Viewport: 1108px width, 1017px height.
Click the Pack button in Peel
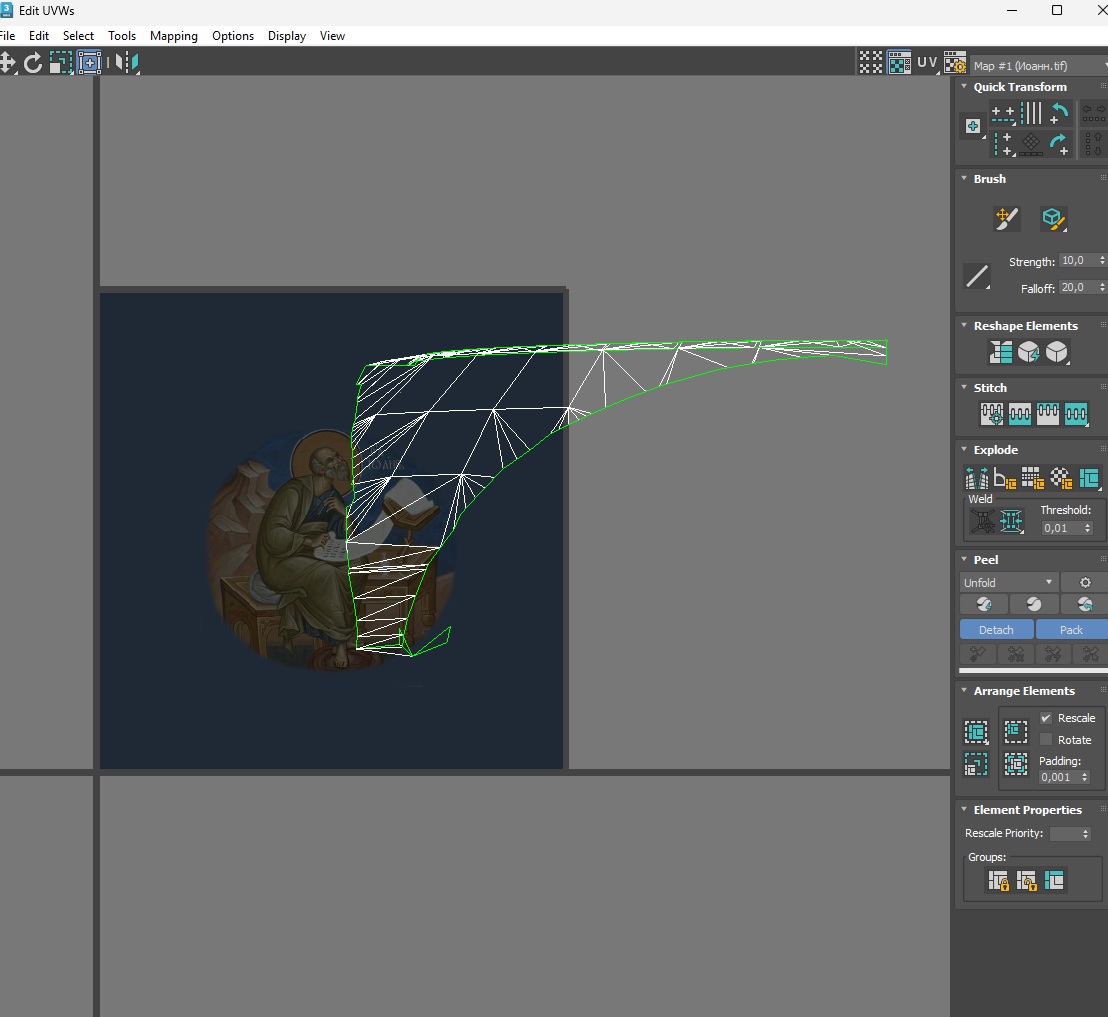[x=1071, y=630]
